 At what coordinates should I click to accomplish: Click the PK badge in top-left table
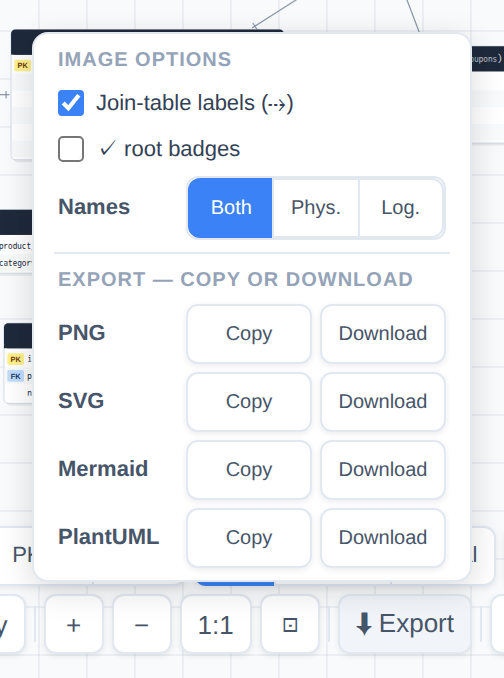[x=22, y=65]
